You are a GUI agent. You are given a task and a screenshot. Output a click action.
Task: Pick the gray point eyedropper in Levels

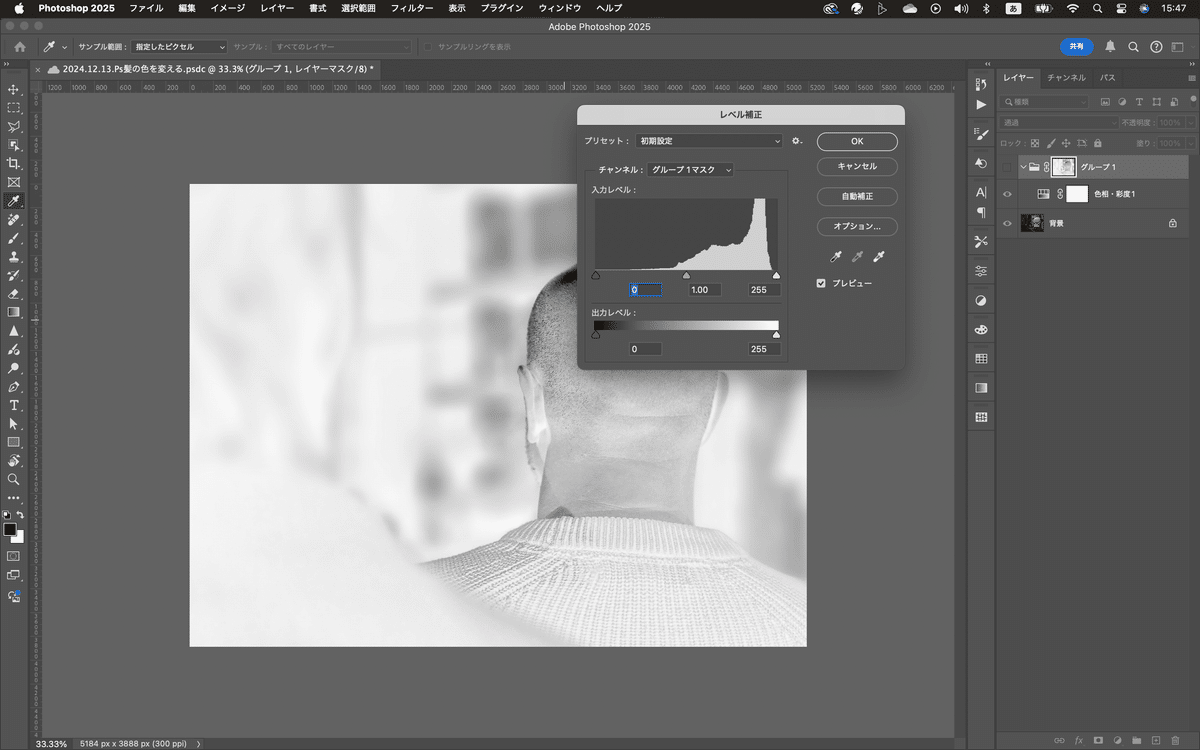[x=857, y=257]
